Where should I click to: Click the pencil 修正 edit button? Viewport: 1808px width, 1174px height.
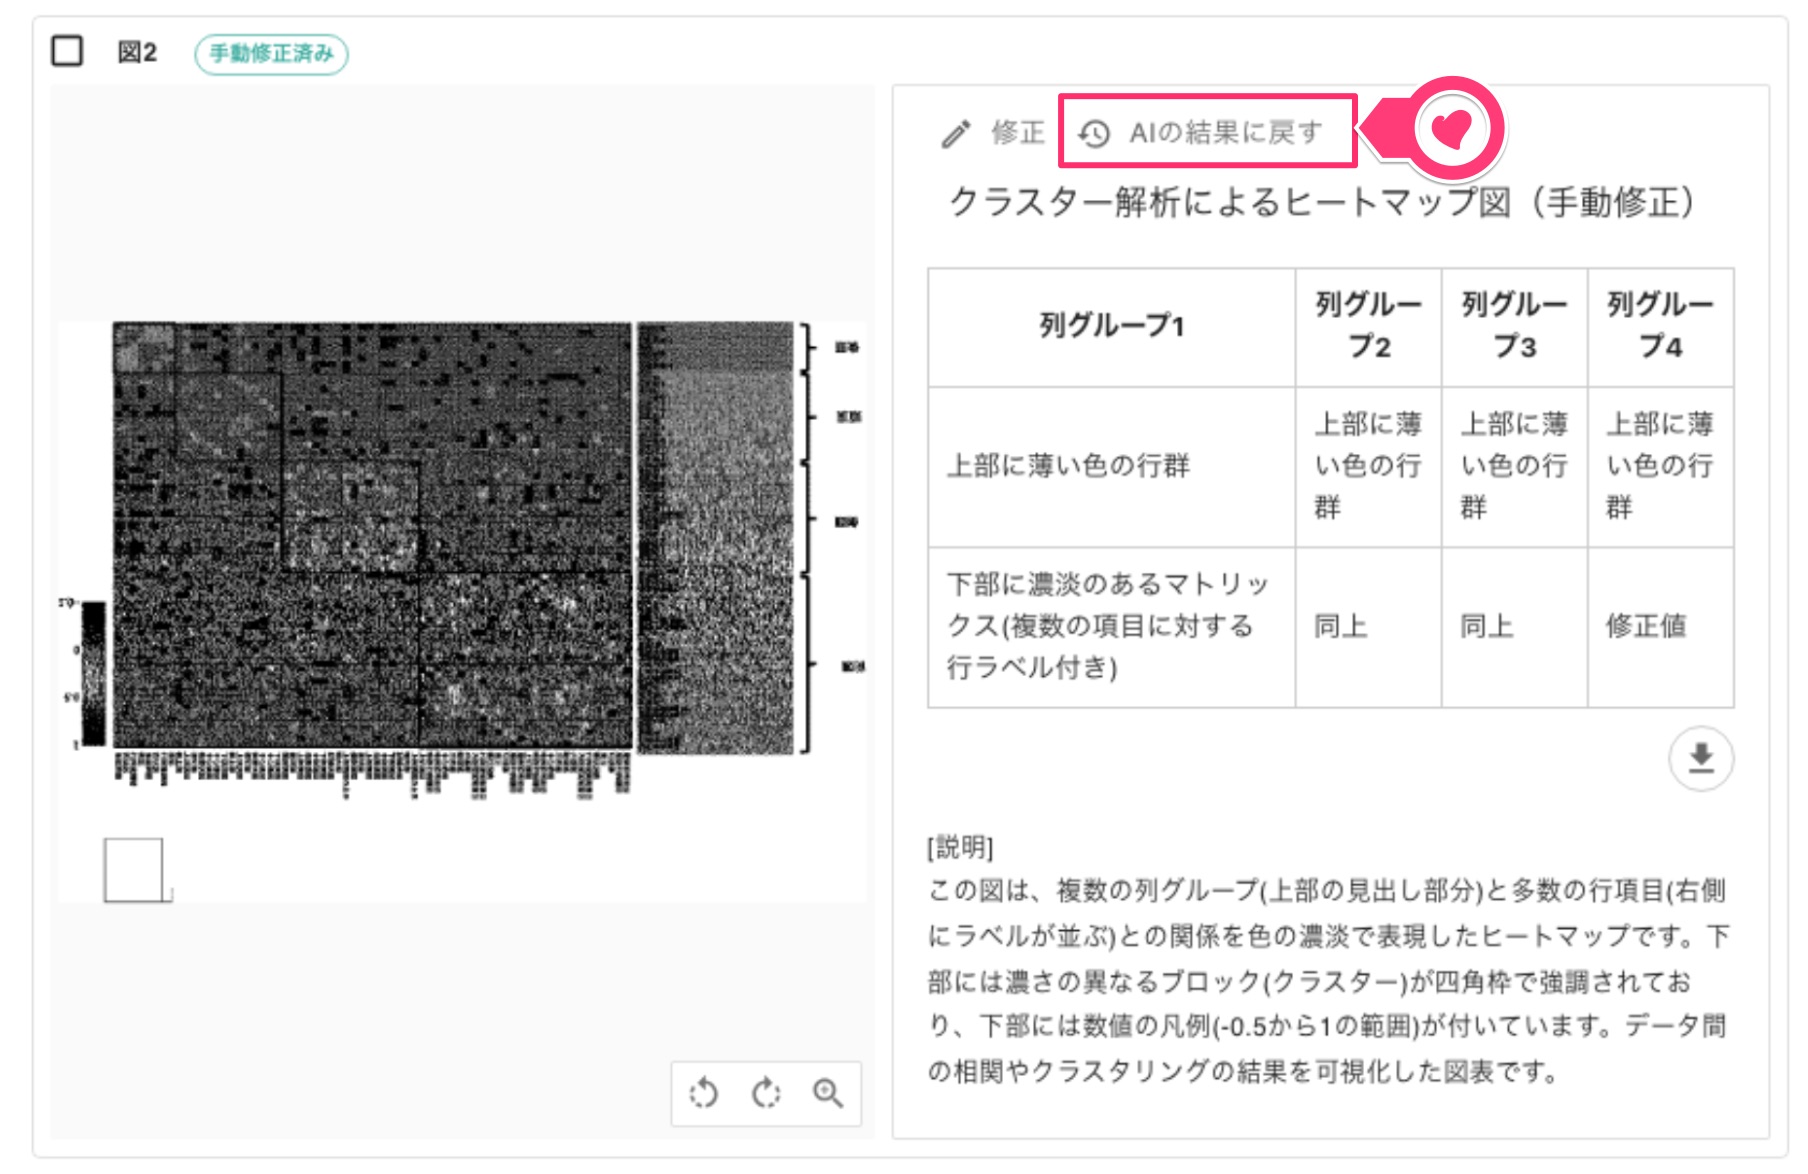tap(993, 133)
